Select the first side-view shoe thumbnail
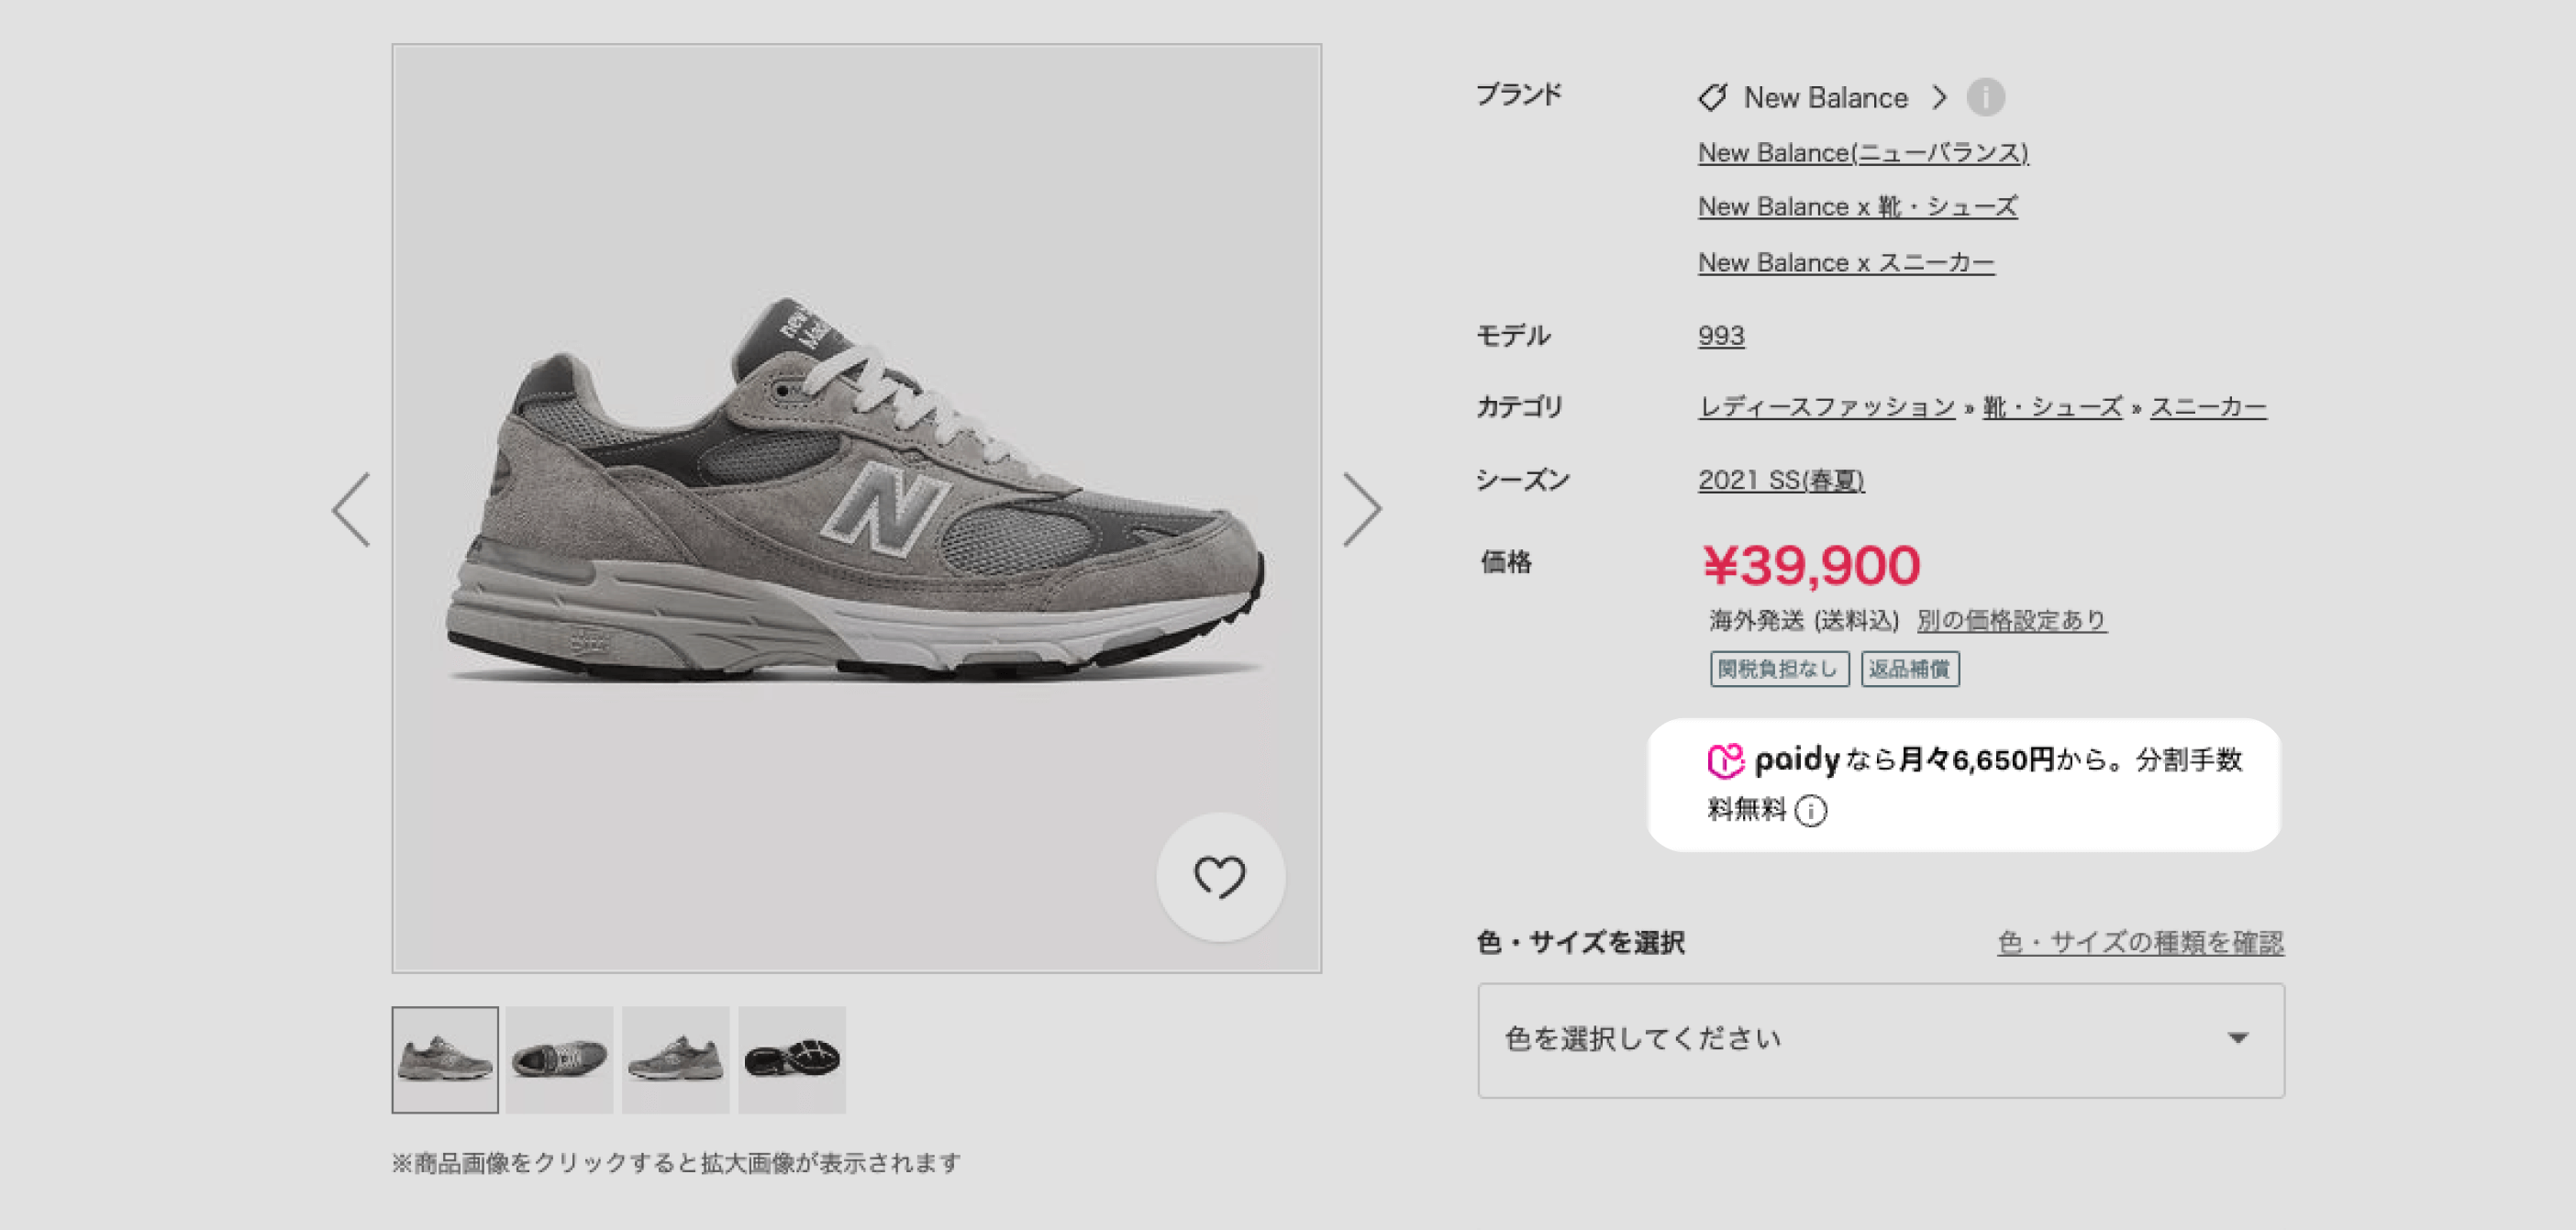 pyautogui.click(x=445, y=1060)
